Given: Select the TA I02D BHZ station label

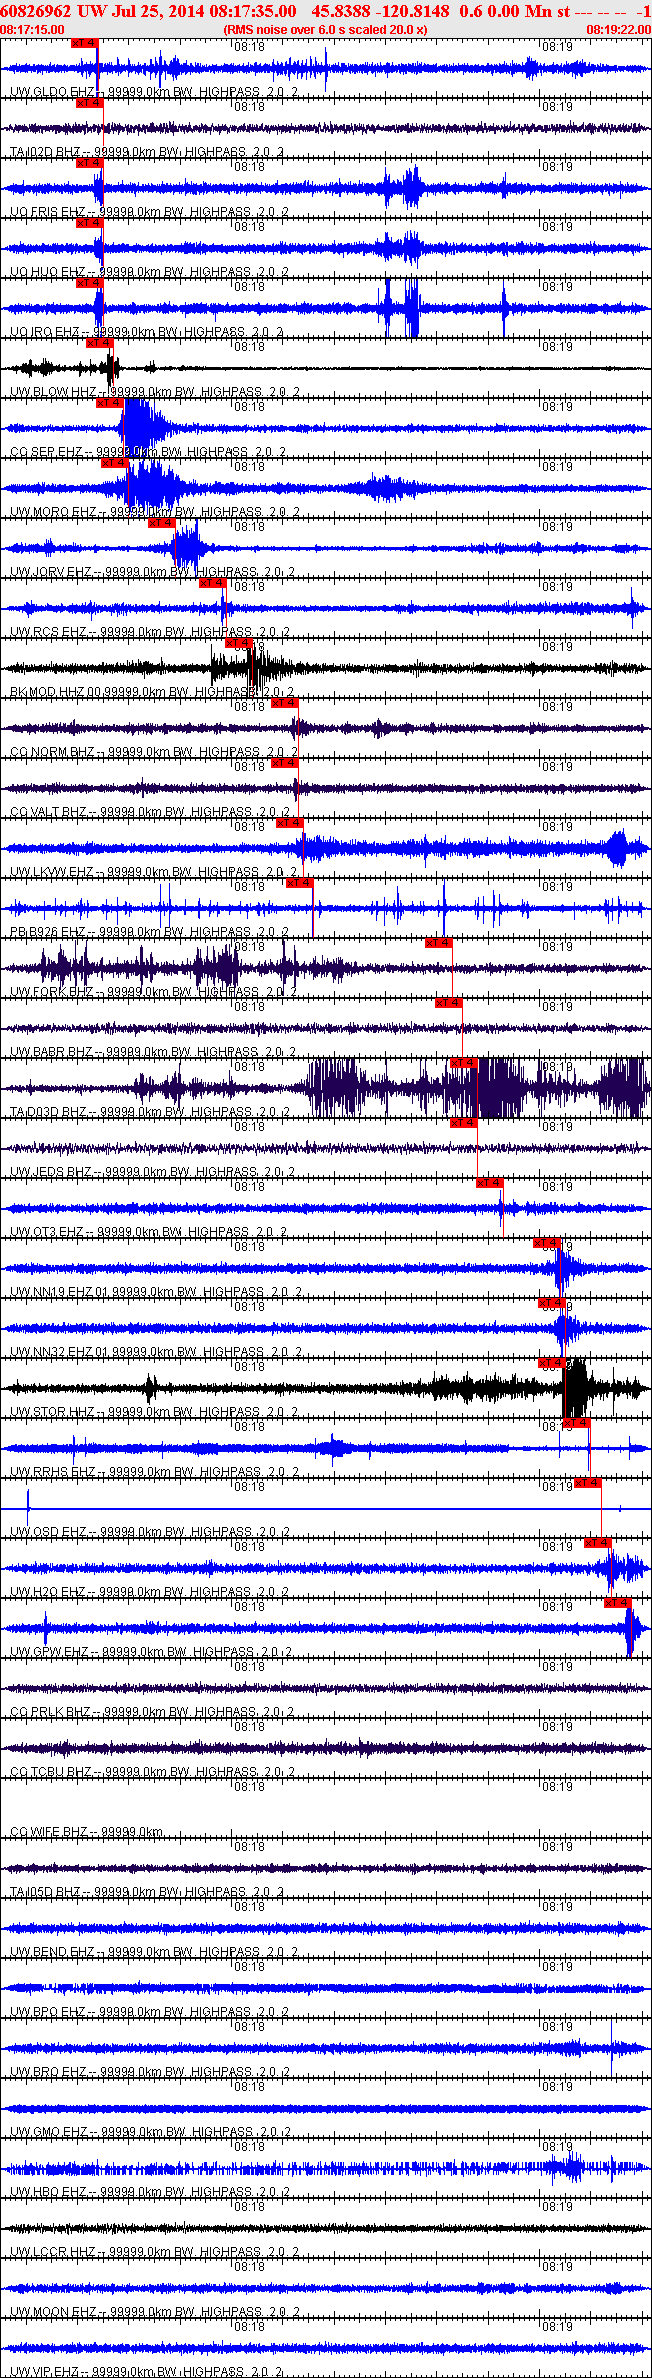Looking at the screenshot, I should click(x=45, y=152).
